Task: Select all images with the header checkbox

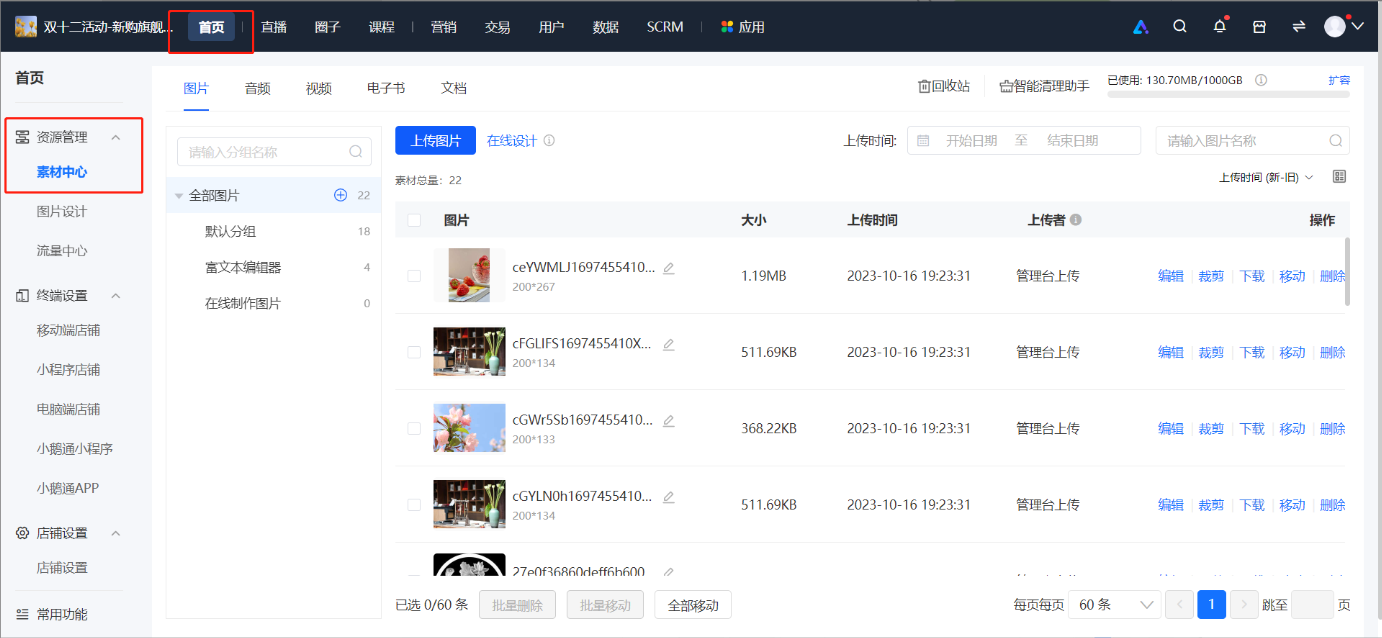Action: (414, 219)
